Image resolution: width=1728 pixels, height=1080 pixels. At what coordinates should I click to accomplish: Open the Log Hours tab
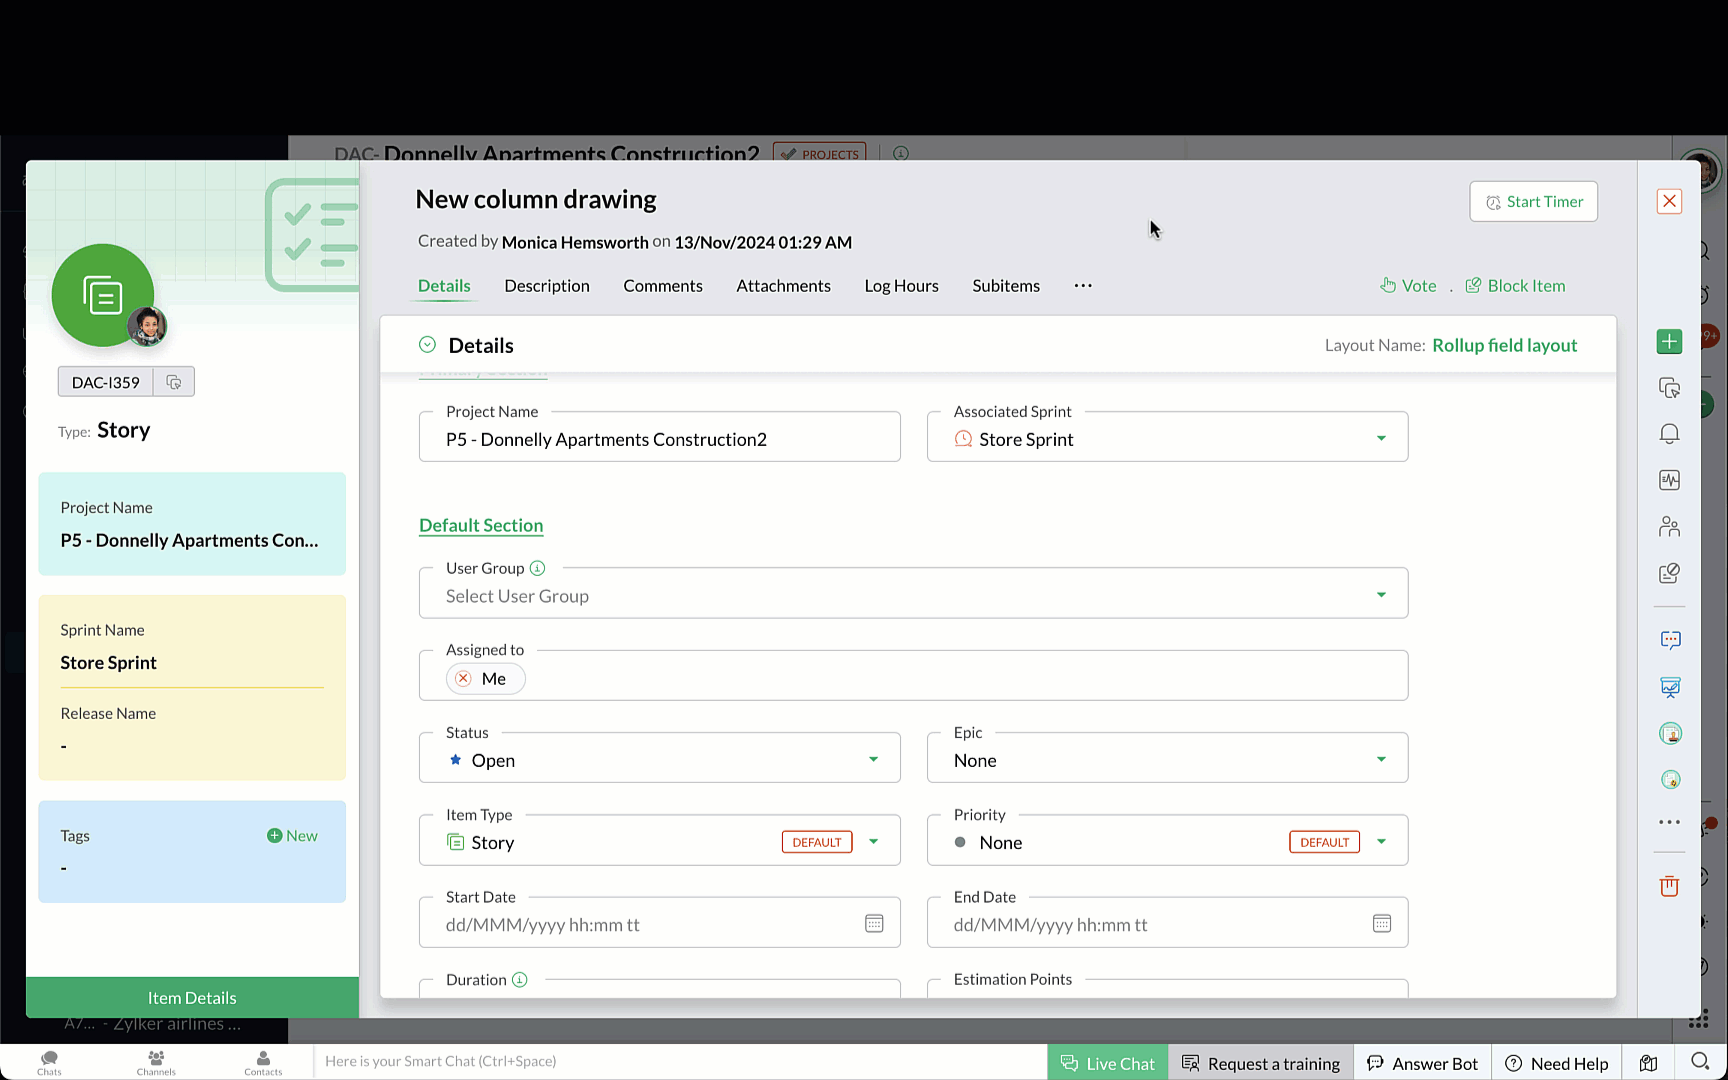(901, 286)
